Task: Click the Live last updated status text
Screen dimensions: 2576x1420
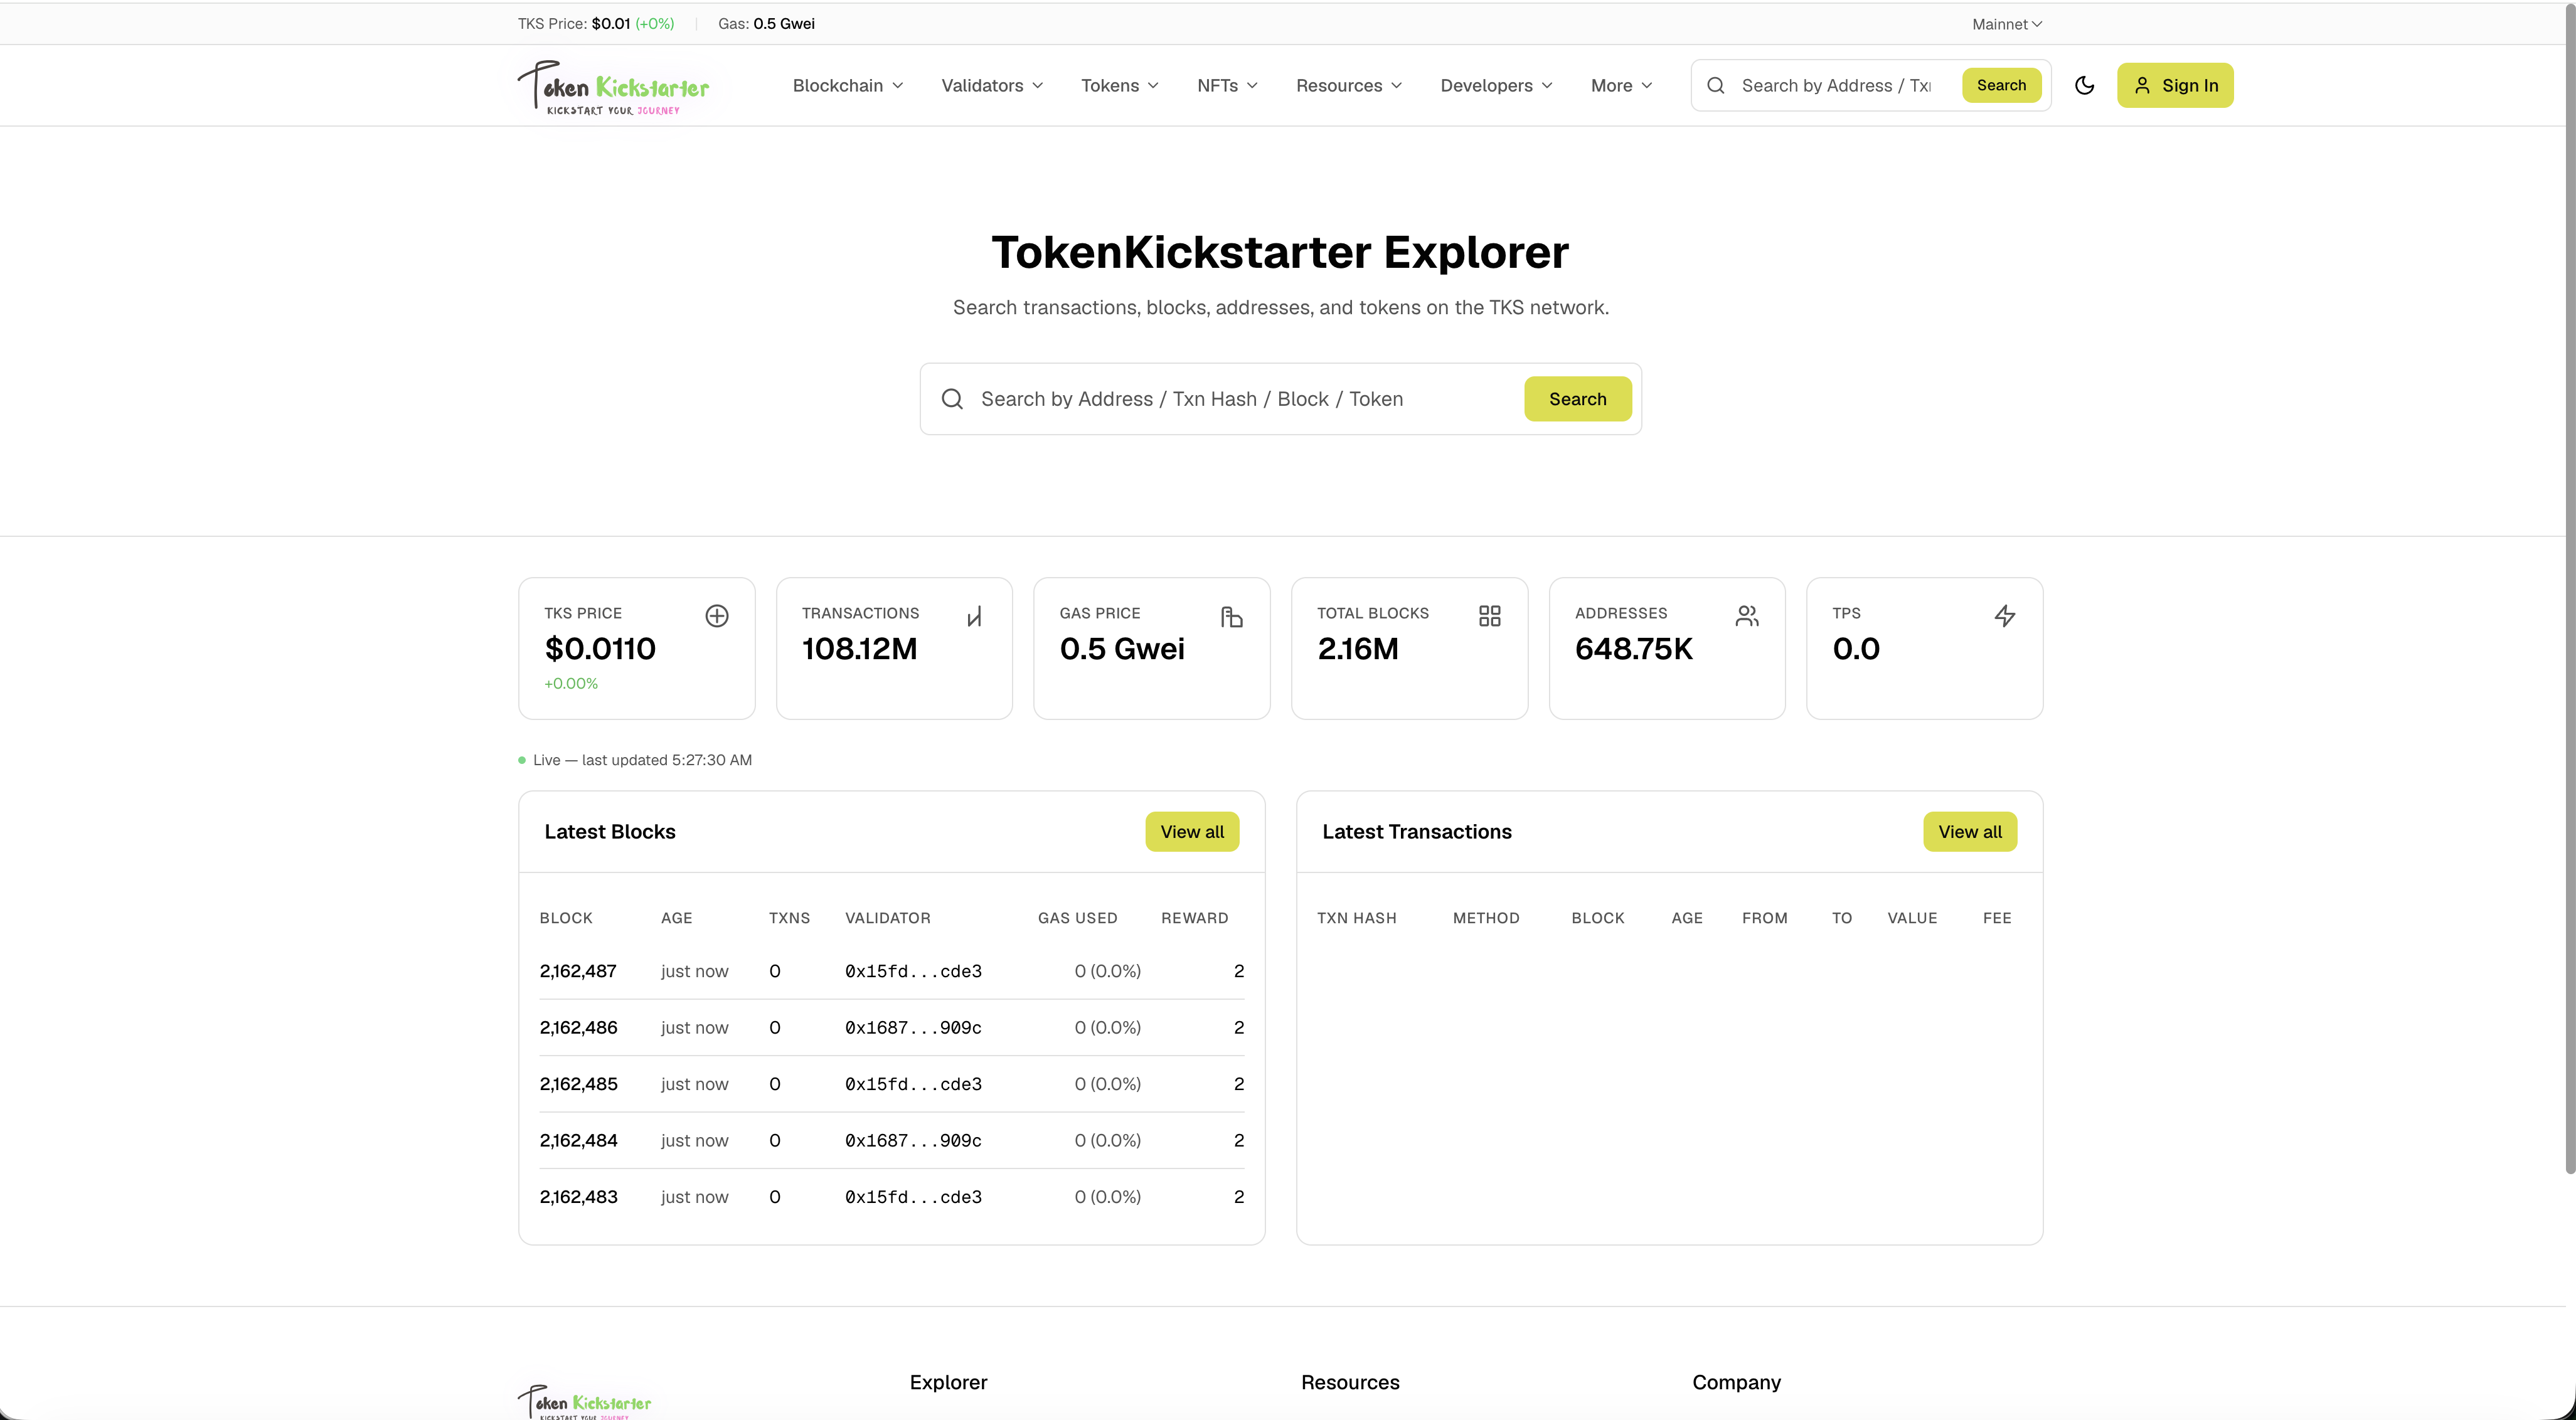Action: pyautogui.click(x=642, y=760)
